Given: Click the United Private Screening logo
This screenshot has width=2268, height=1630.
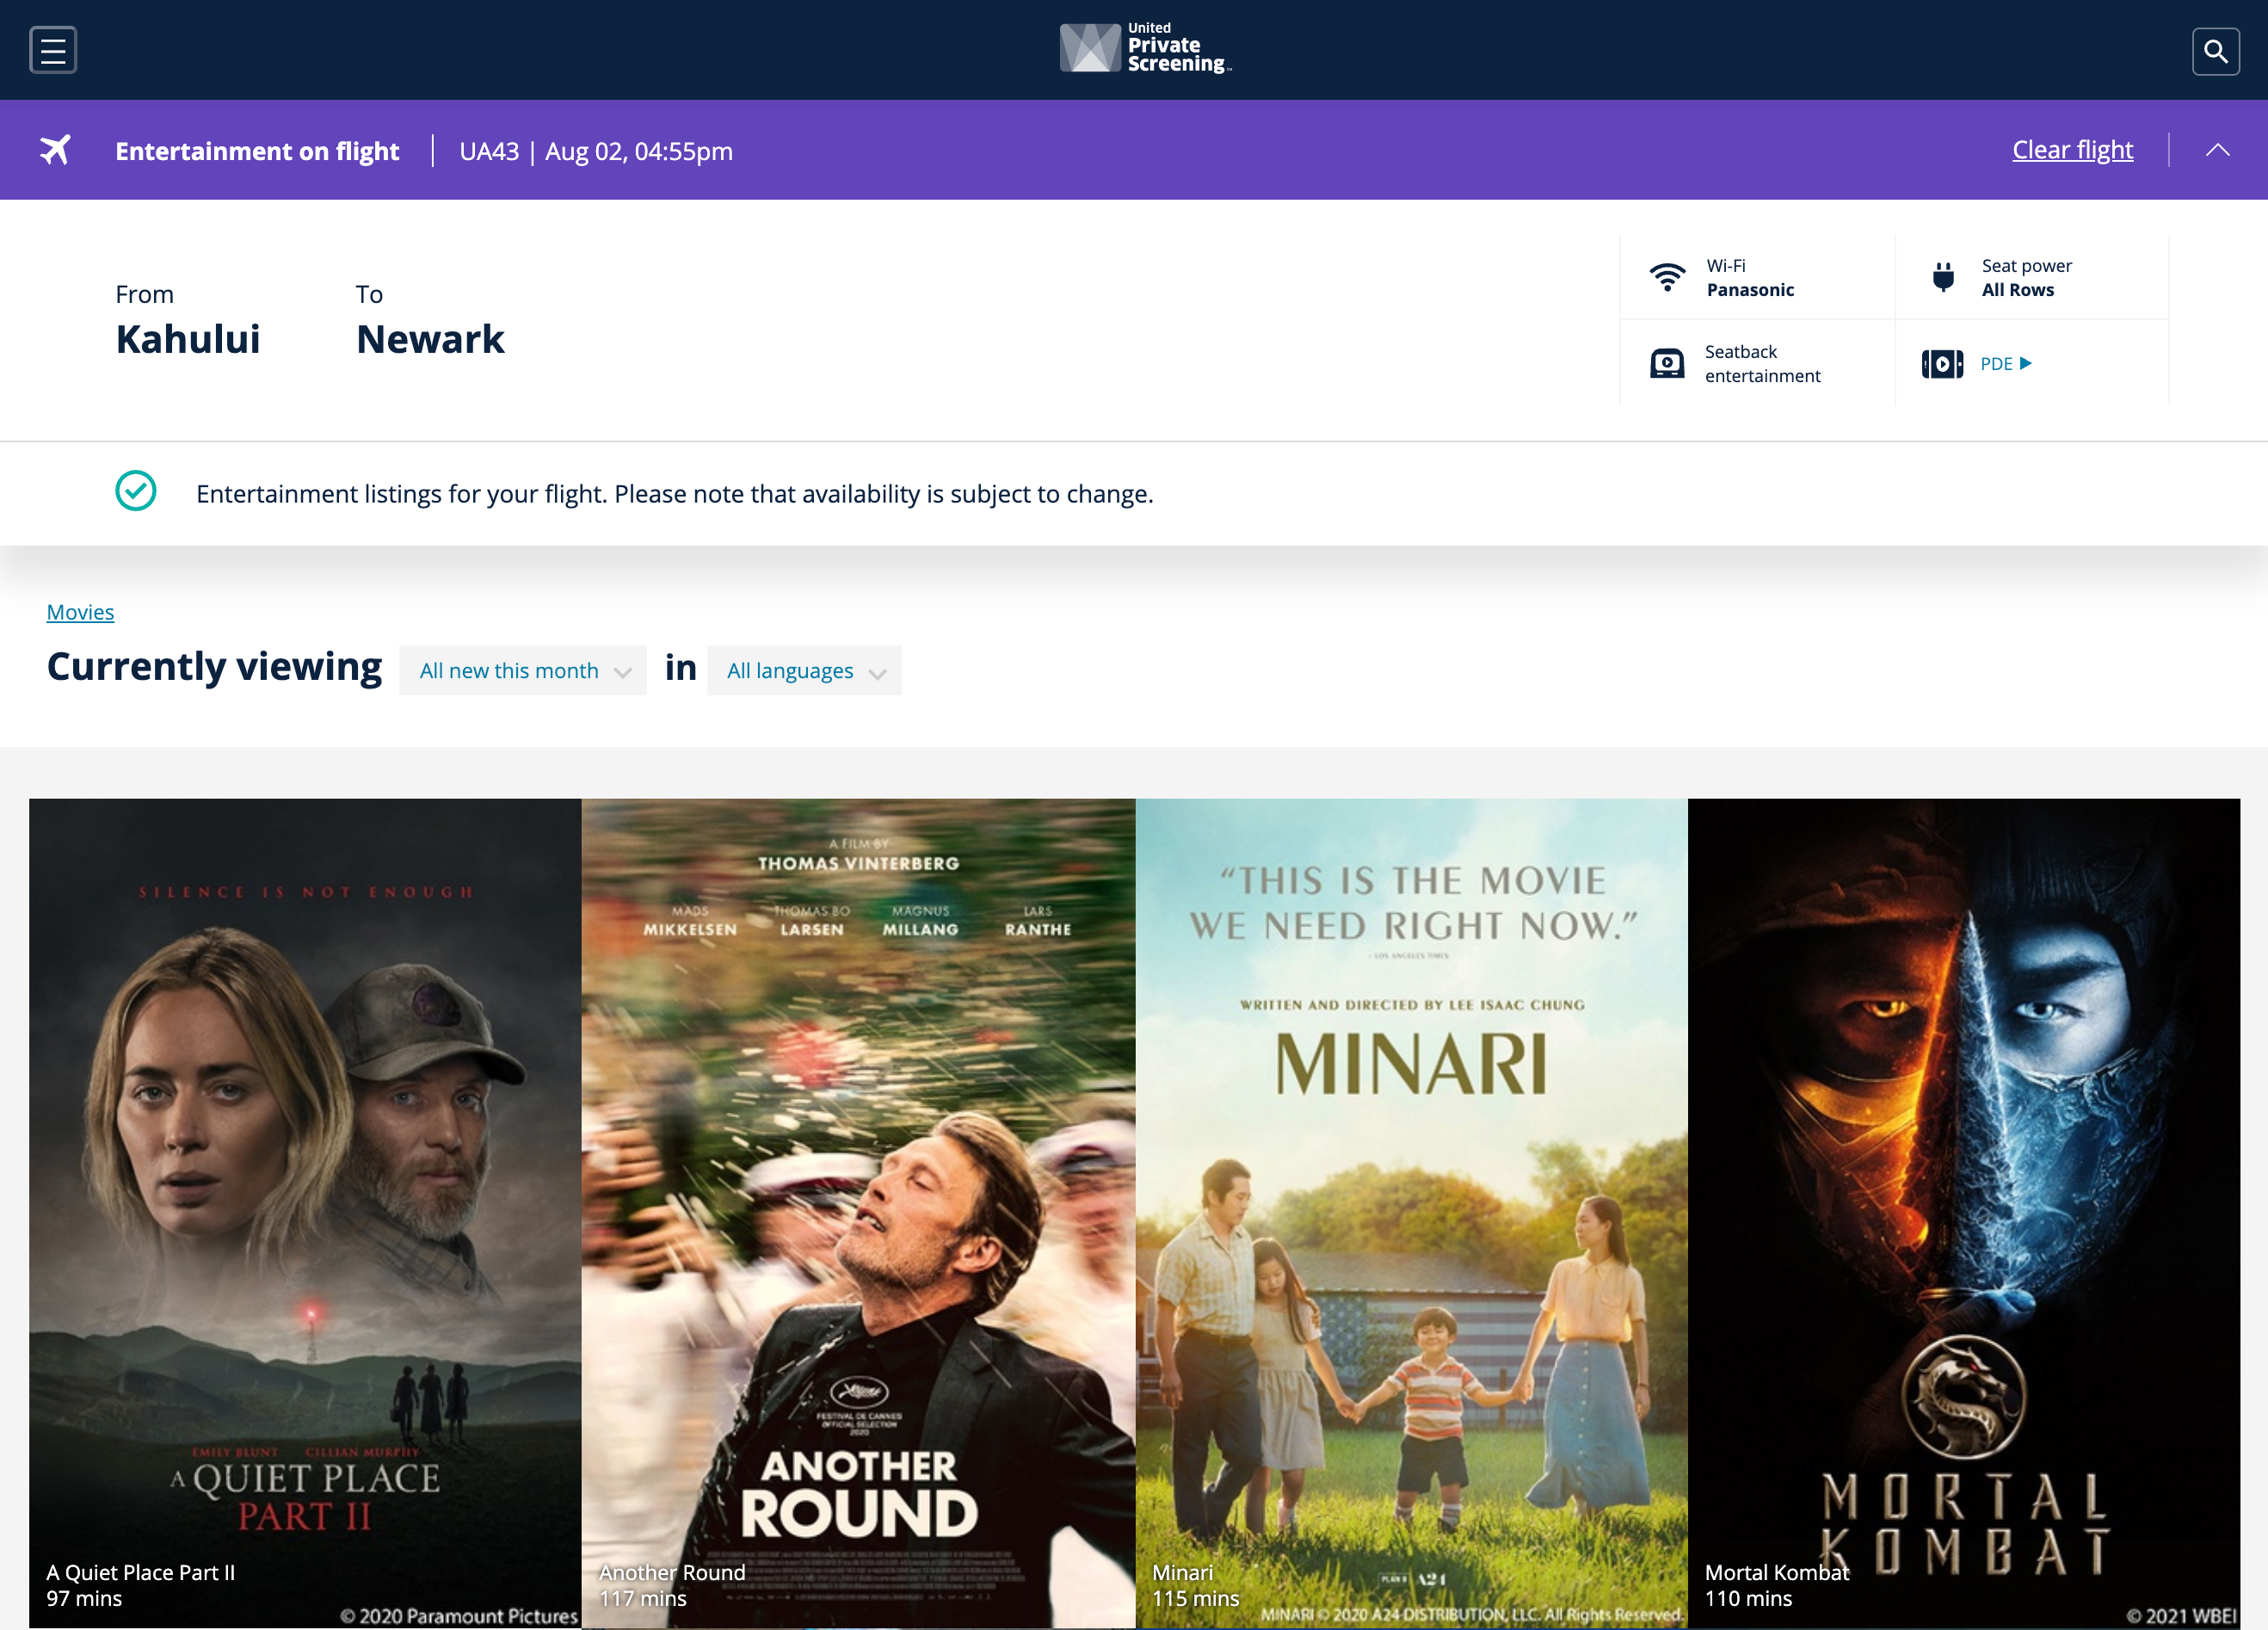Looking at the screenshot, I should 1144,48.
